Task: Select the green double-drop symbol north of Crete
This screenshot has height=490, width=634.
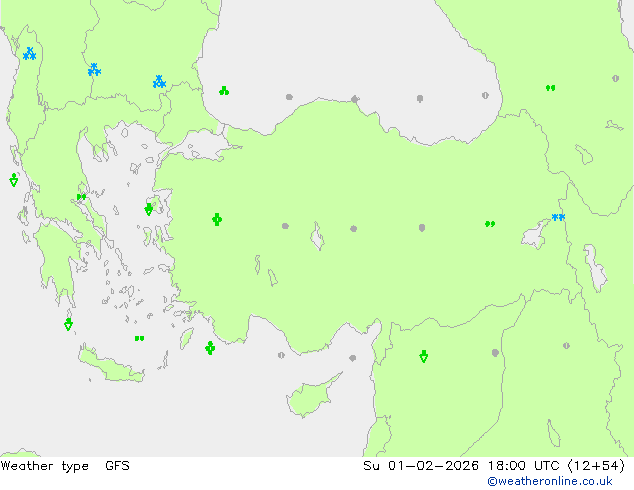Action: pos(139,338)
